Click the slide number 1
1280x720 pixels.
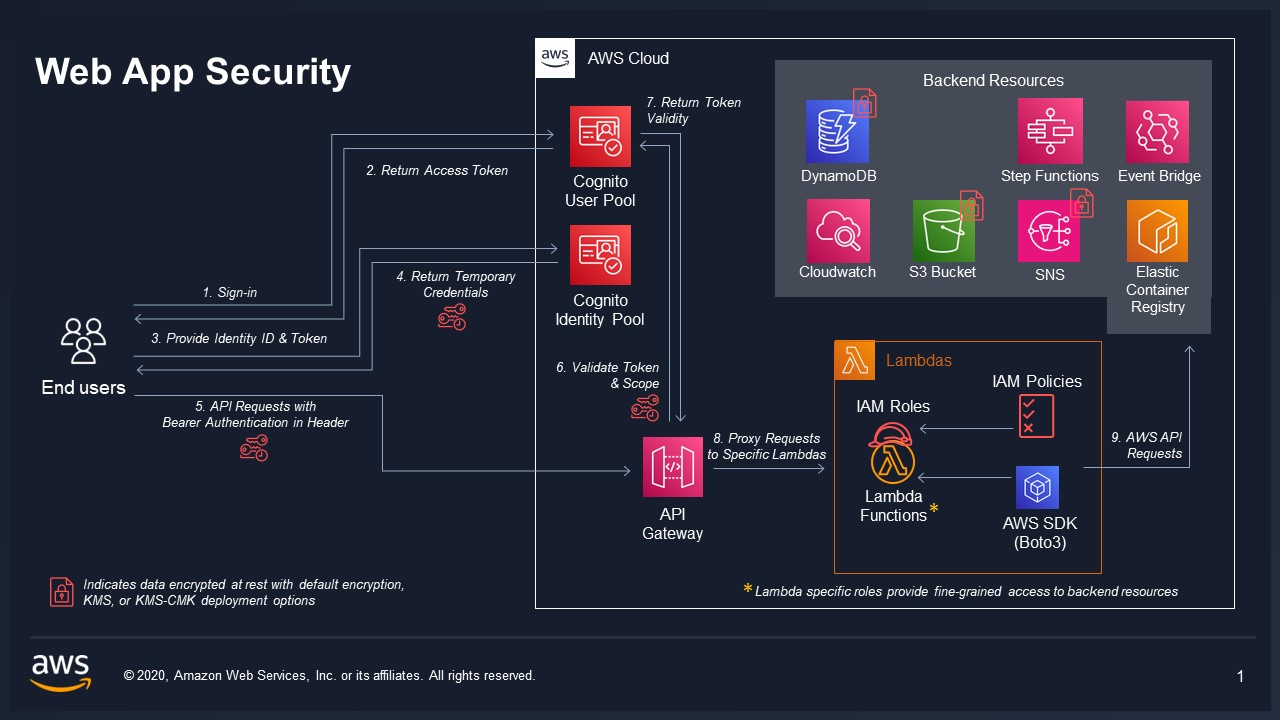tap(1241, 677)
